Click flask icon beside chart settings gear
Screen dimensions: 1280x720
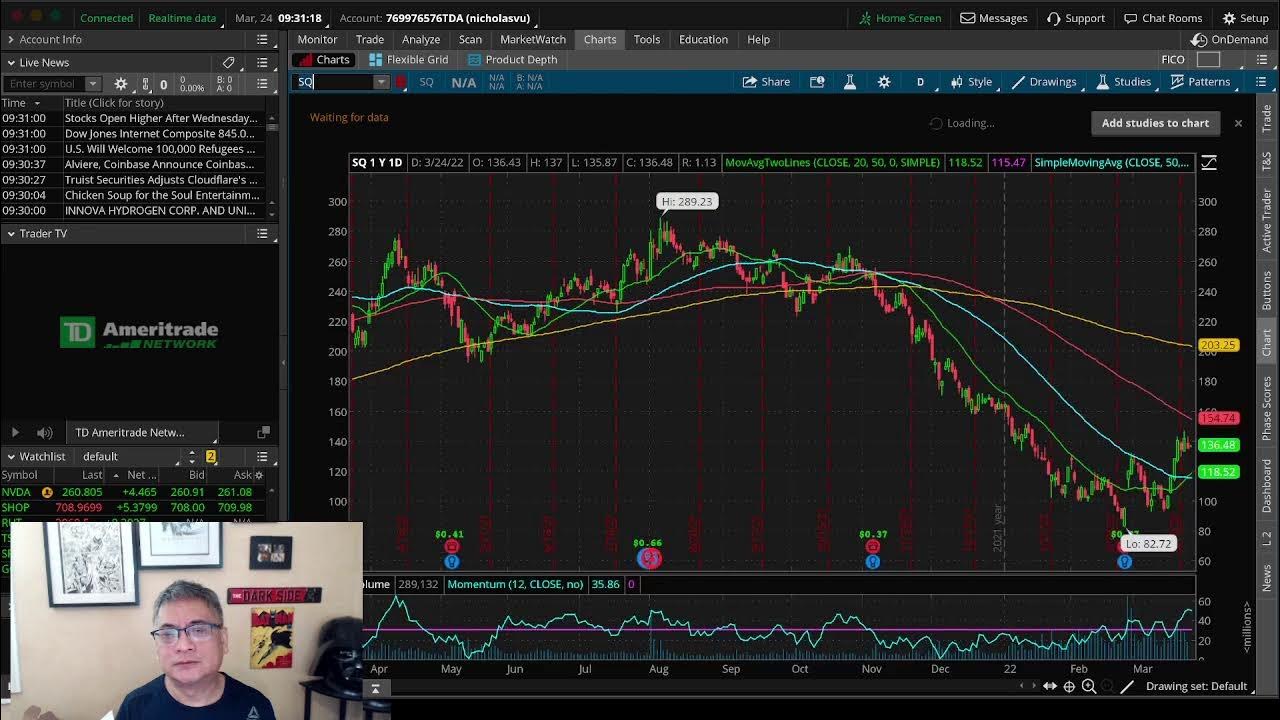point(850,82)
